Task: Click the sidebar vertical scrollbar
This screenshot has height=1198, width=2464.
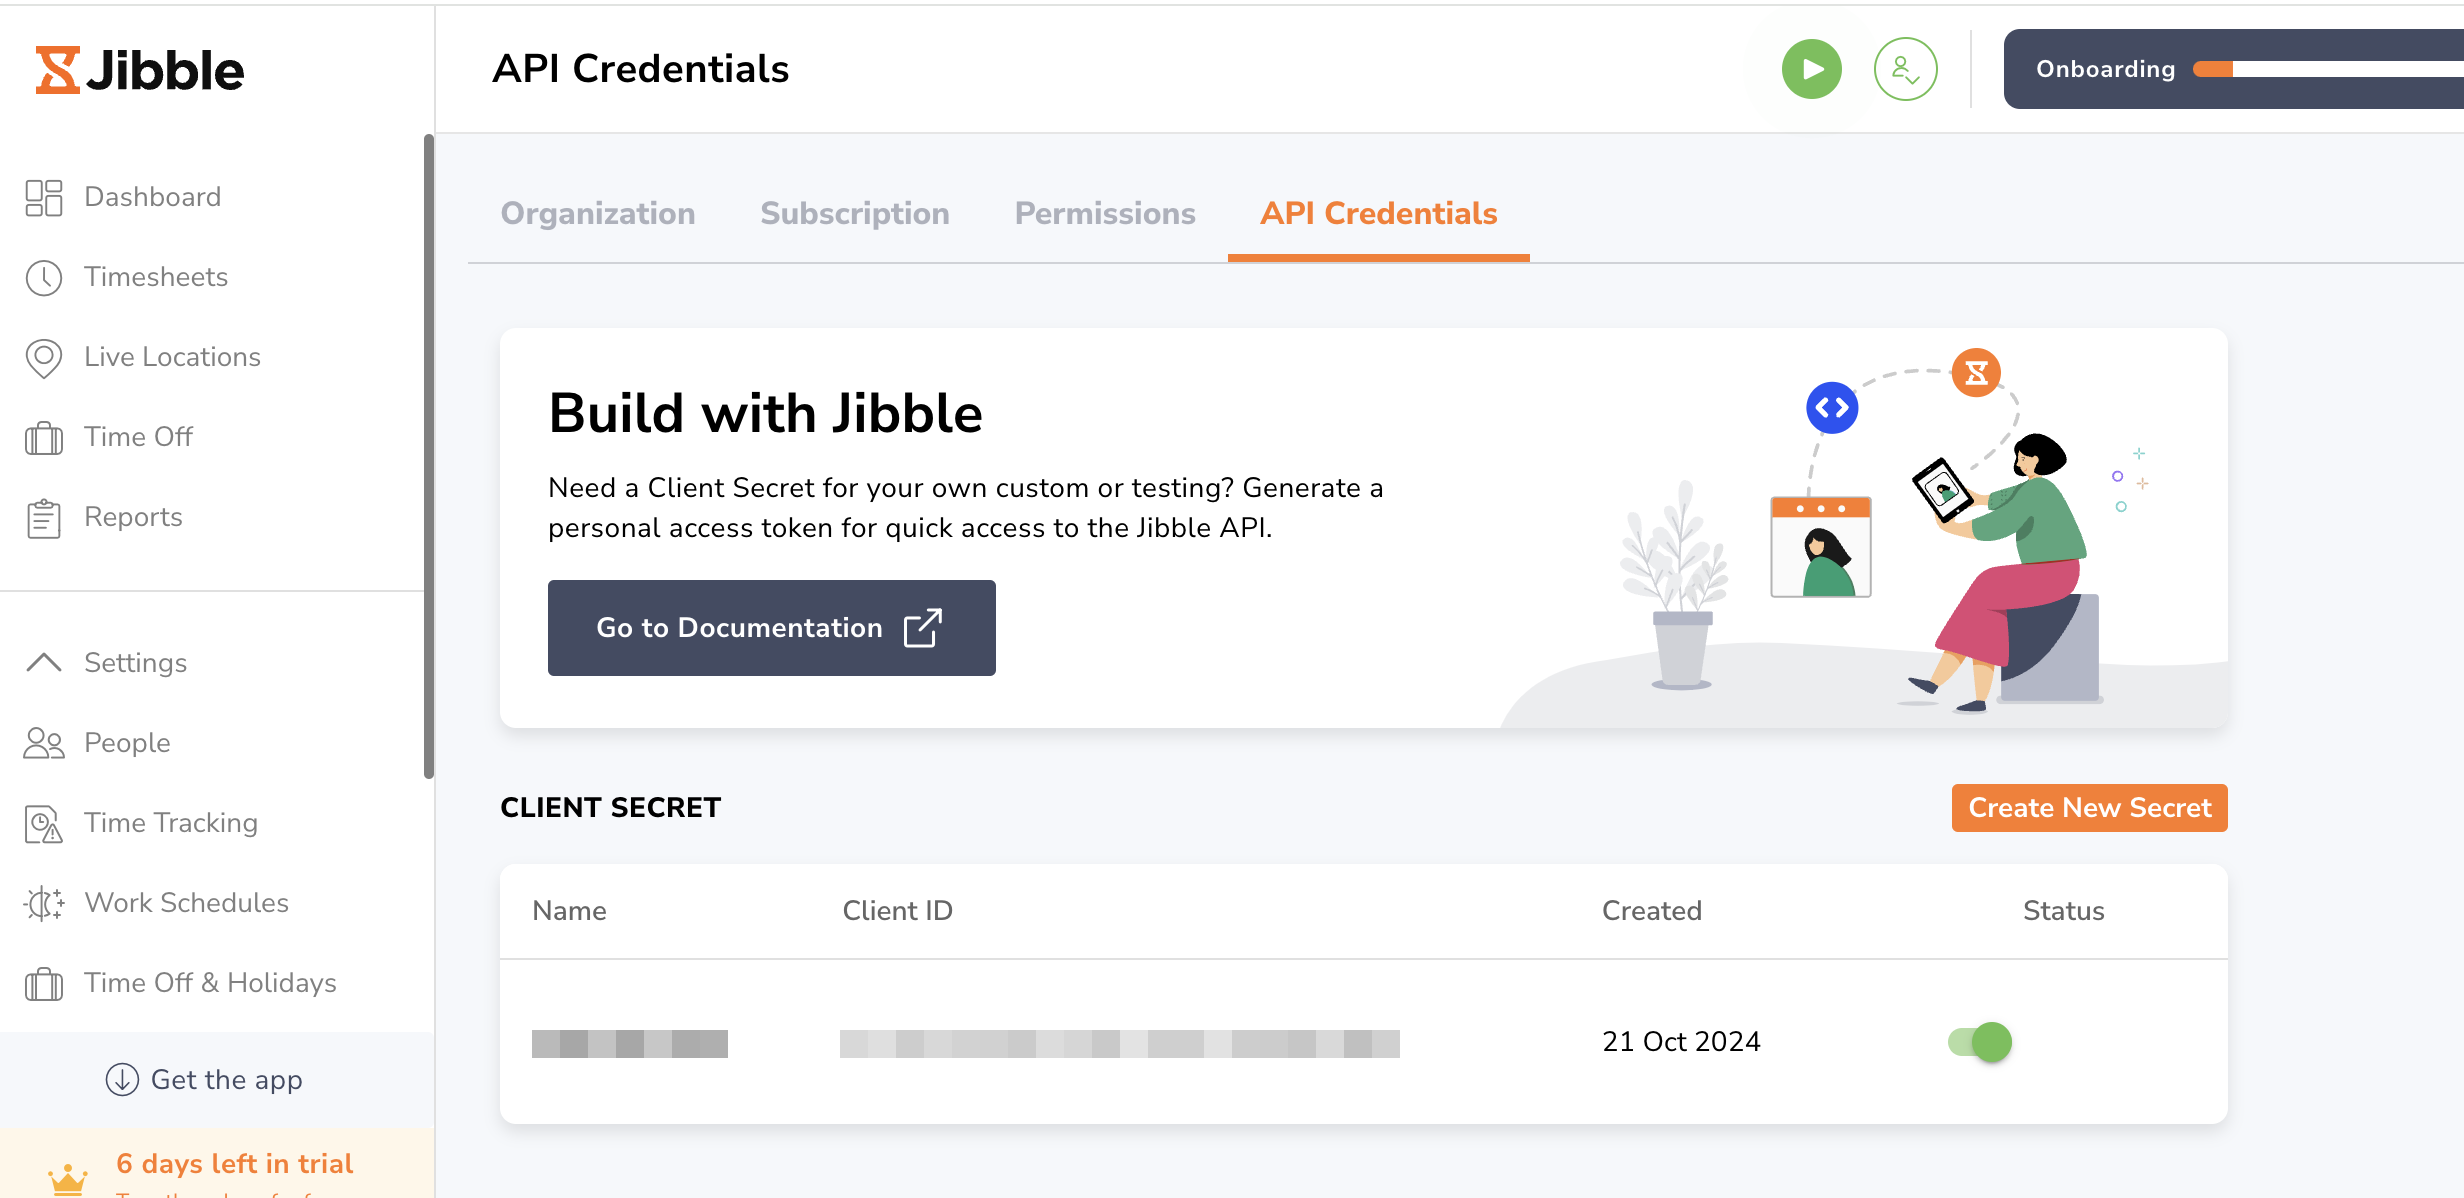Action: [429, 455]
